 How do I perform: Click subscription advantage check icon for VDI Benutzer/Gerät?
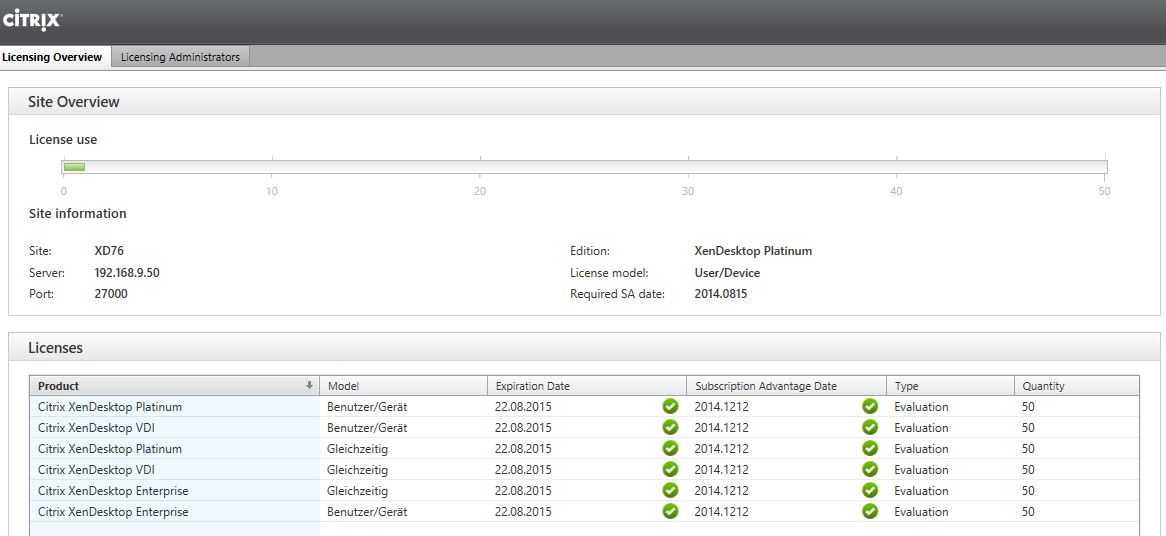point(870,428)
